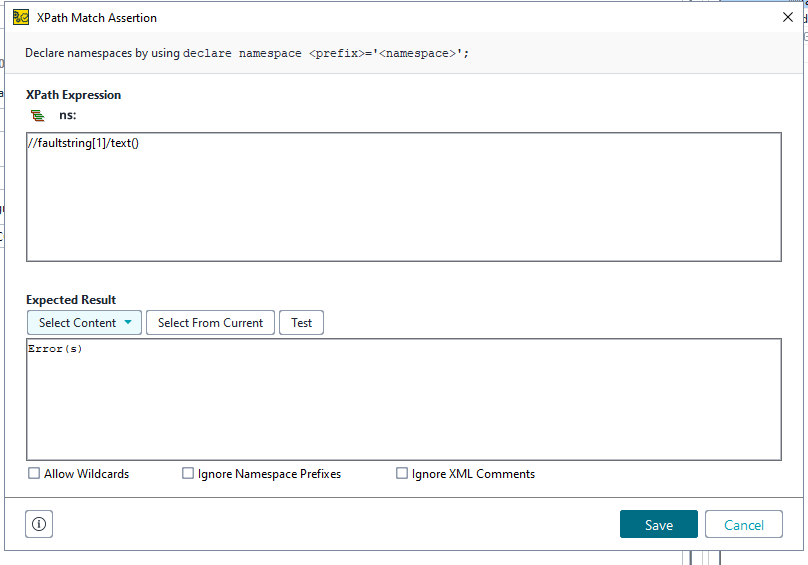Screen dimensions: 808x565
Task: Toggle Ignore Namespace Prefixes checkbox
Action: [x=188, y=474]
